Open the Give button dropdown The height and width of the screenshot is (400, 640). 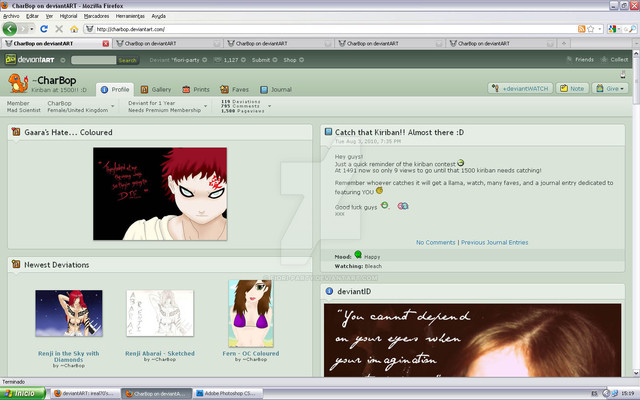pos(610,89)
